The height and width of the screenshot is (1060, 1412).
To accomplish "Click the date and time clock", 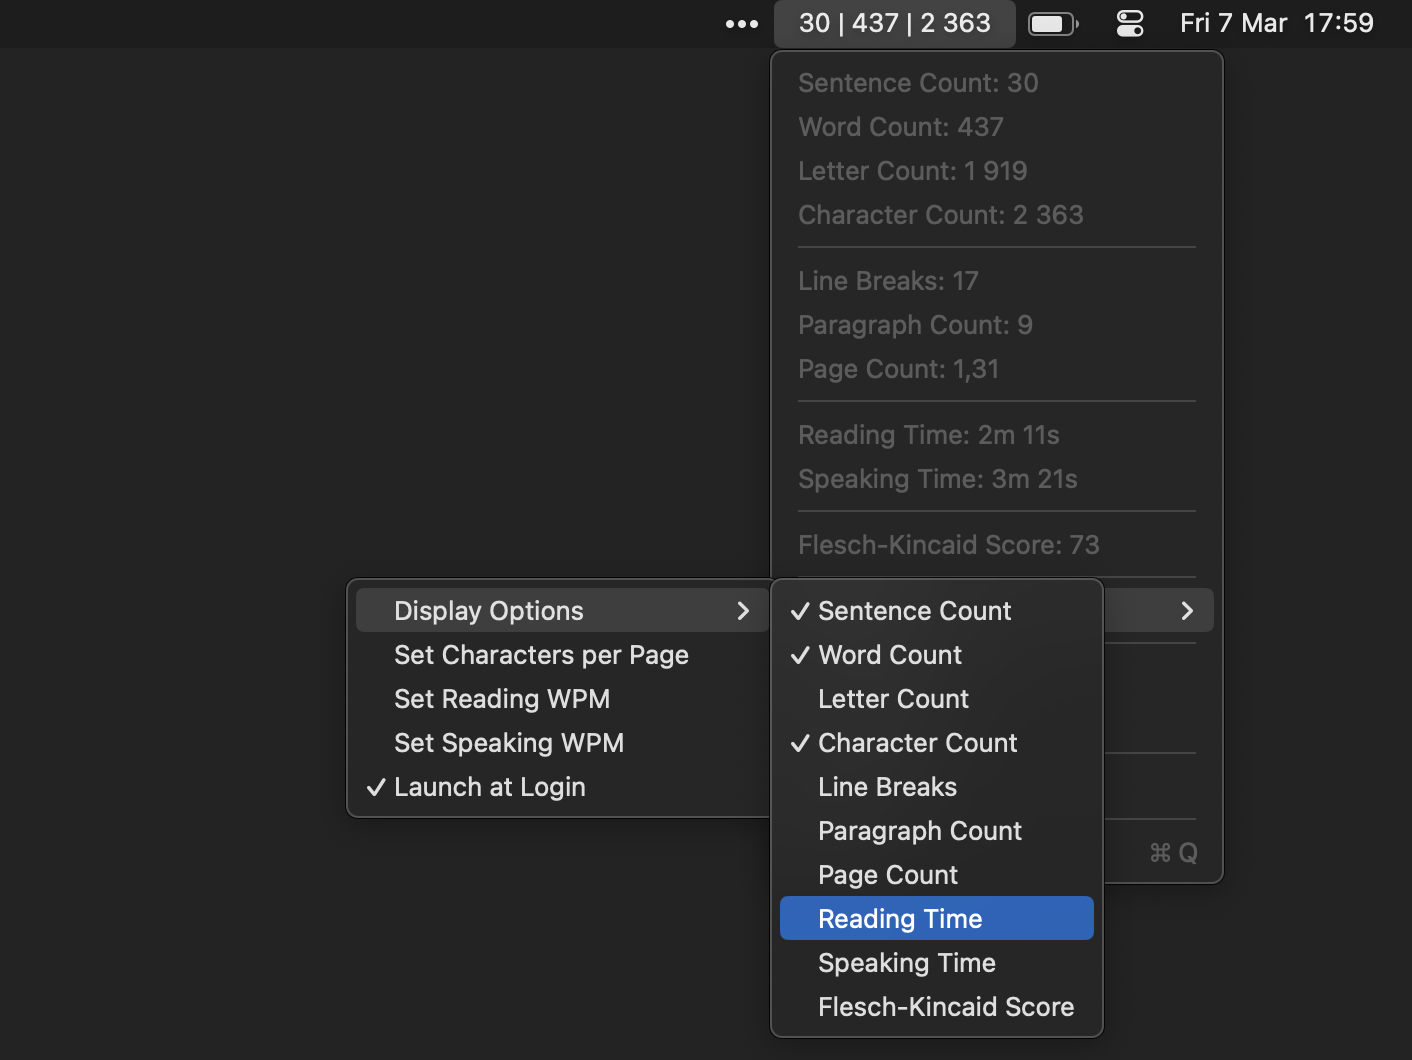I will pos(1276,24).
